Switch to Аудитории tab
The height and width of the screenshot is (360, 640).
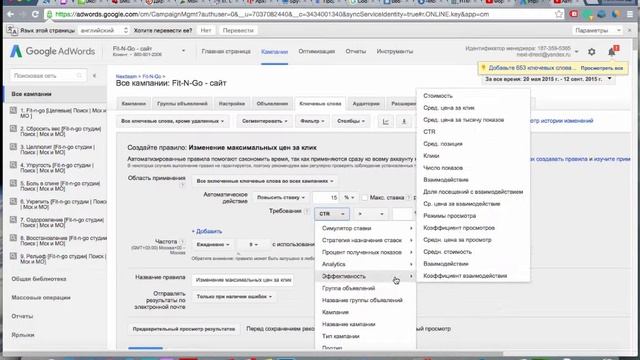pyautogui.click(x=366, y=104)
